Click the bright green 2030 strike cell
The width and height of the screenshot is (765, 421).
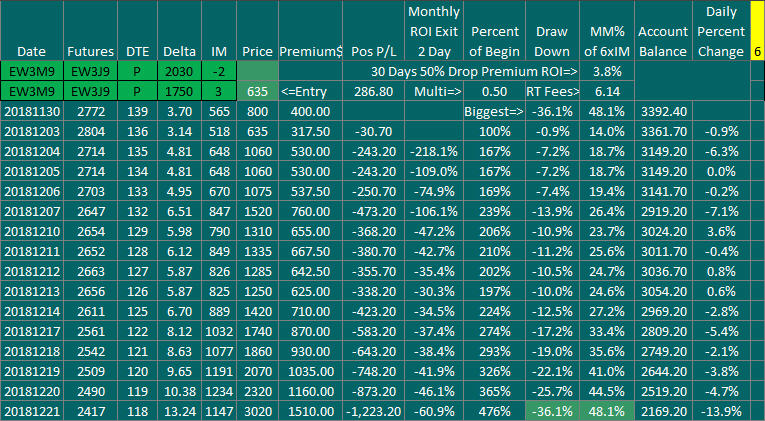pyautogui.click(x=179, y=71)
